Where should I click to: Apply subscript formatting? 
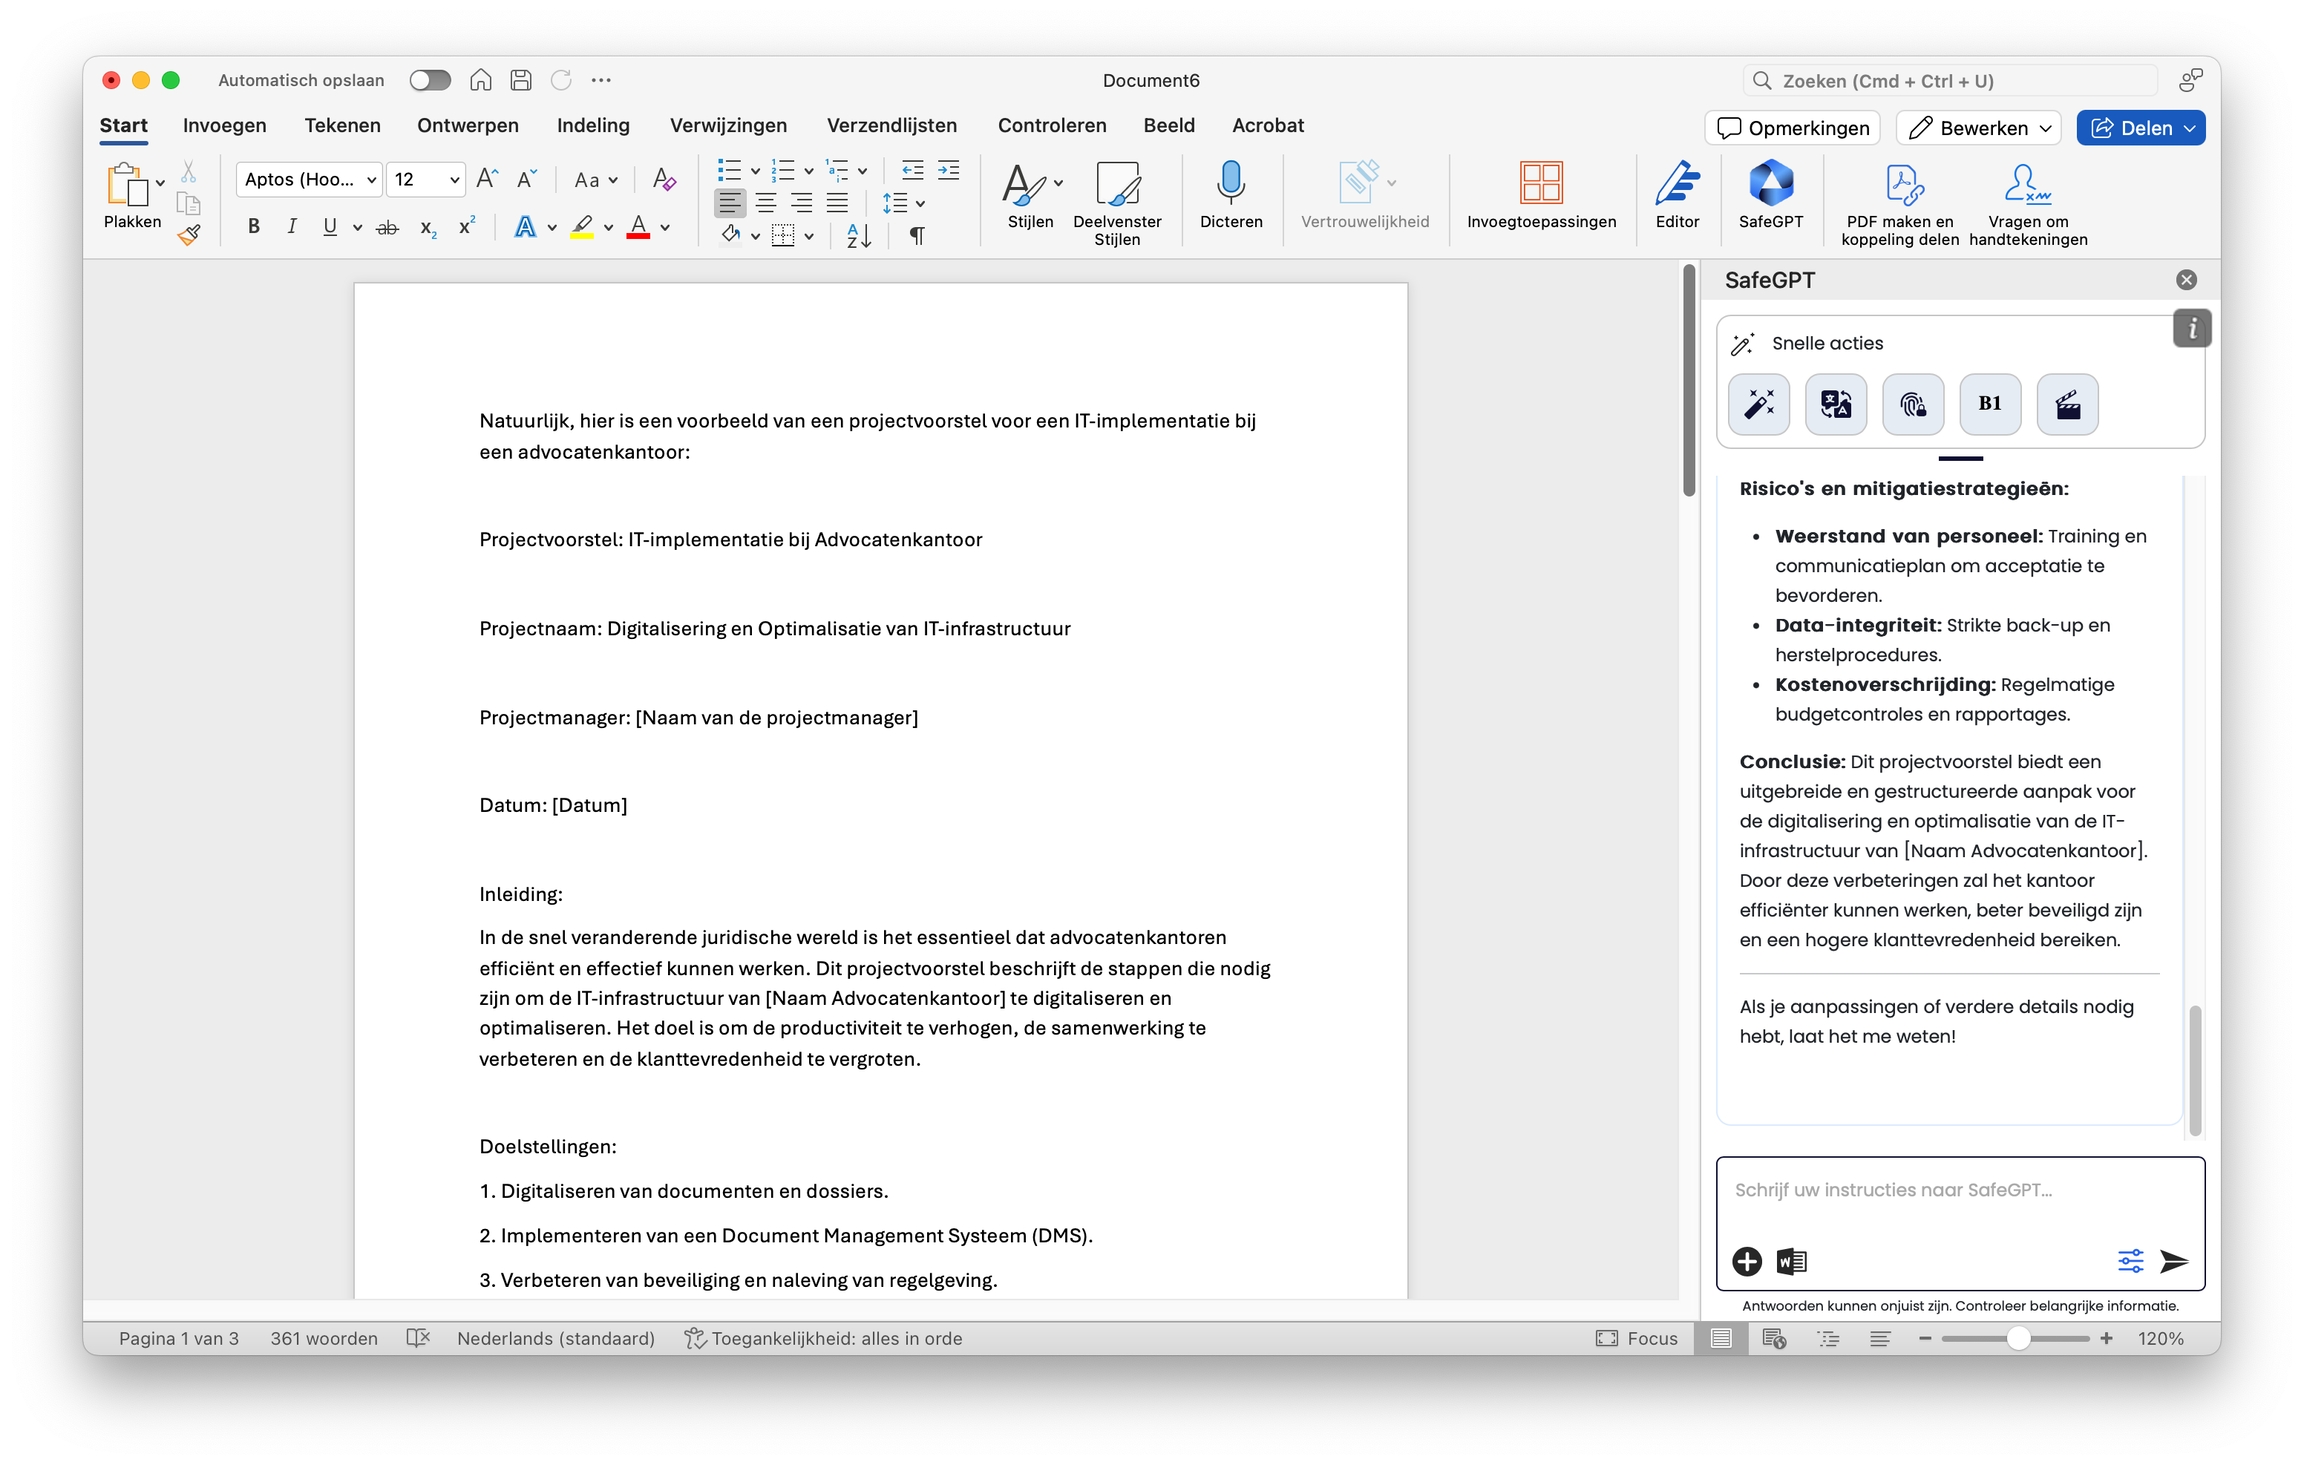[427, 228]
